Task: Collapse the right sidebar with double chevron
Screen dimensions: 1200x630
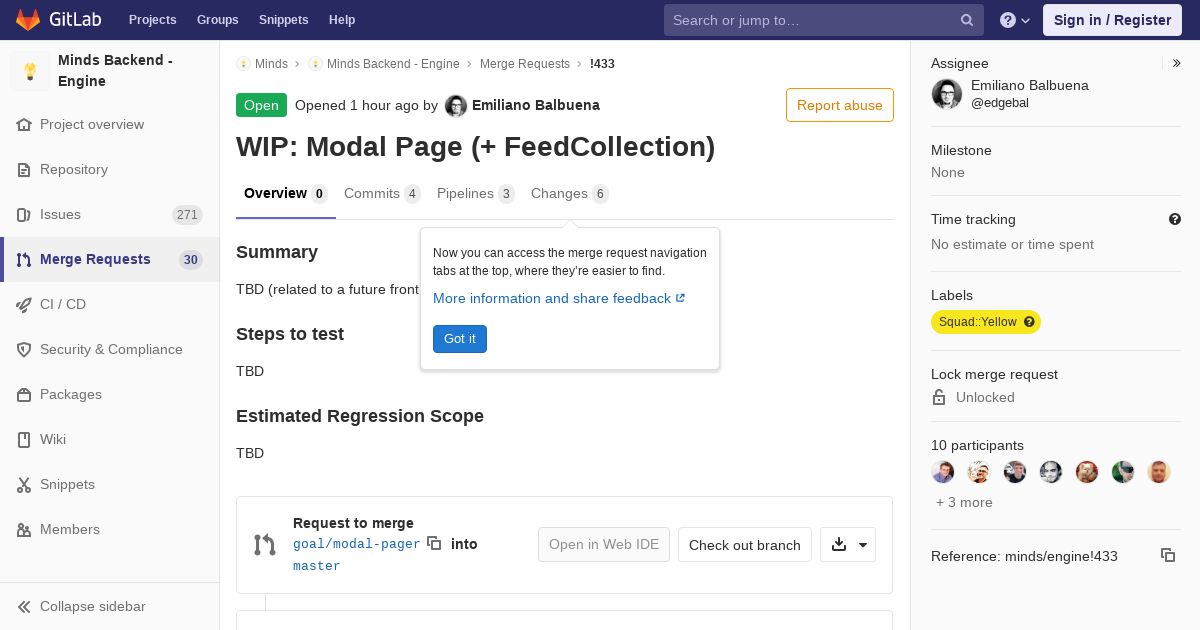Action: point(1176,63)
